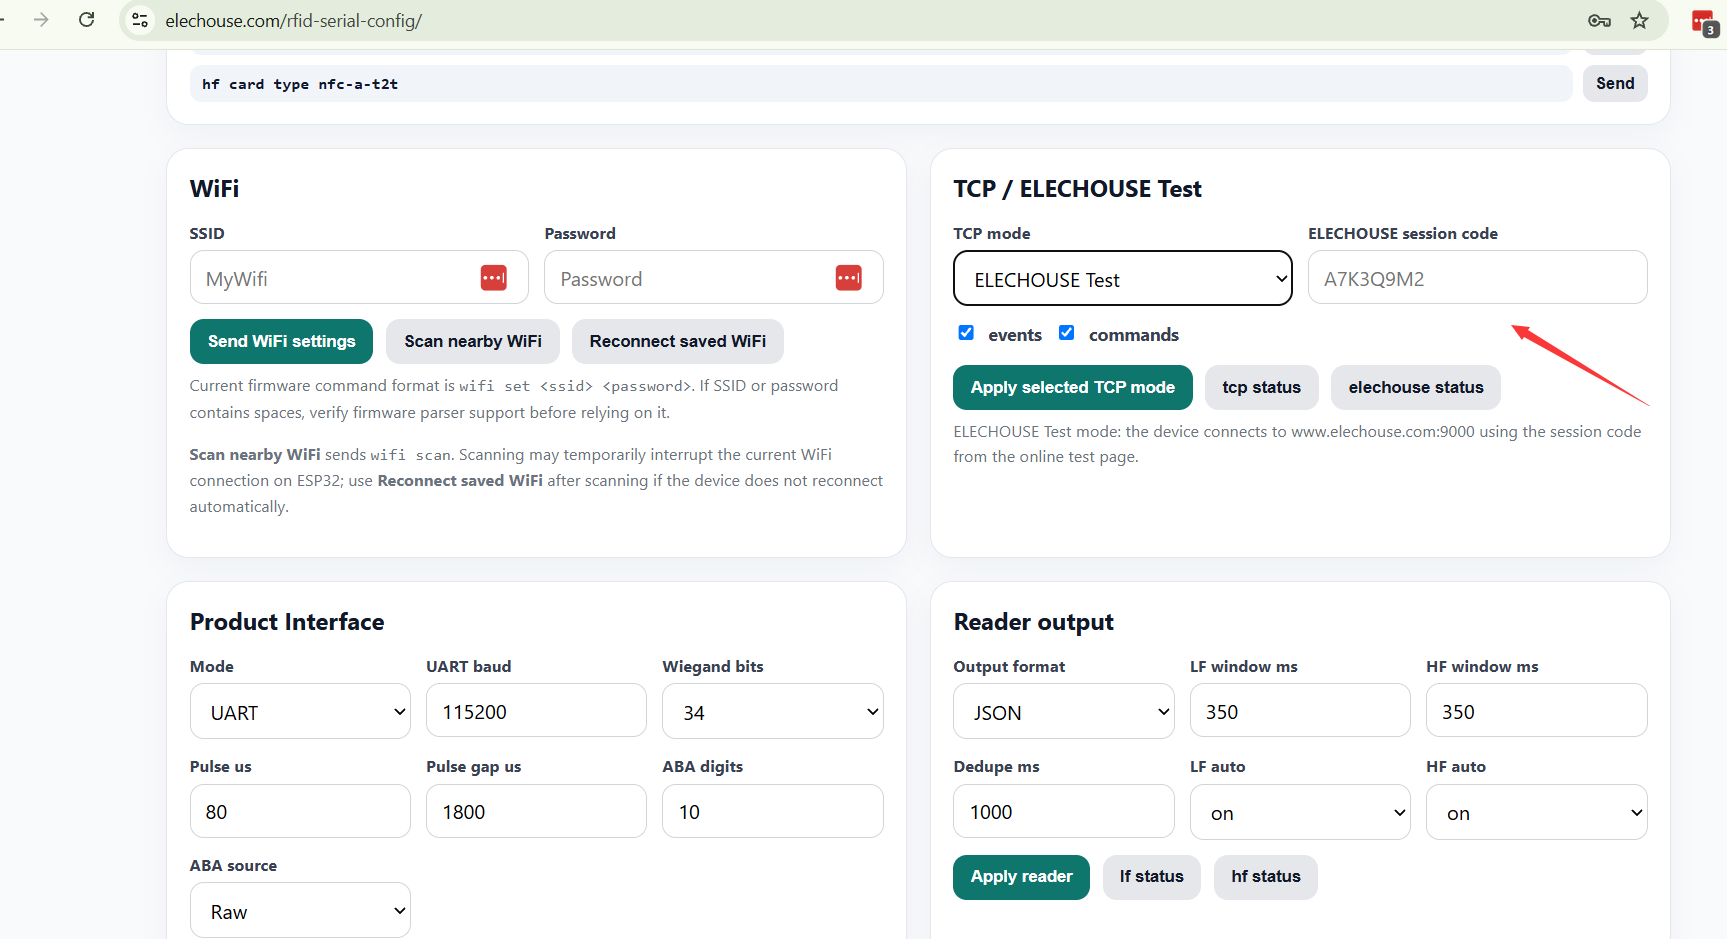Open the HF auto dropdown

1537,812
